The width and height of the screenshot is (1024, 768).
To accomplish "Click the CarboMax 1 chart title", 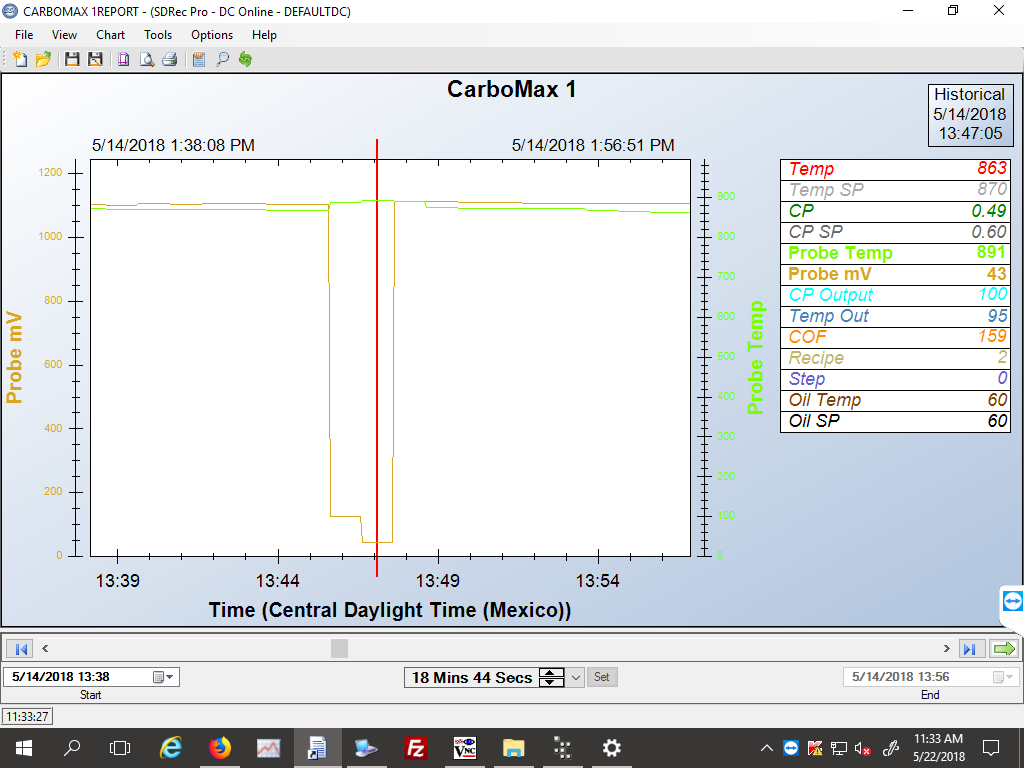I will 511,89.
